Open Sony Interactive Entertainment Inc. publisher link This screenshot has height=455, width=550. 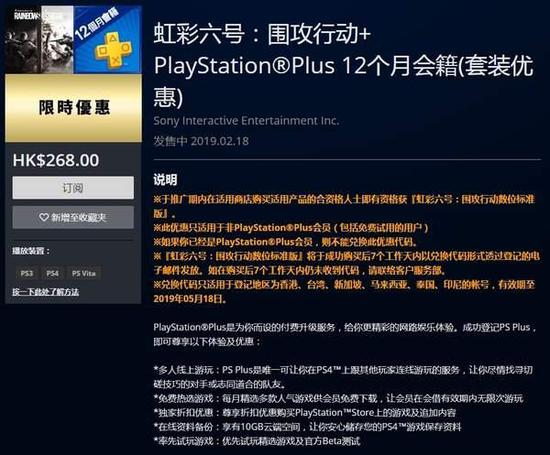point(246,121)
